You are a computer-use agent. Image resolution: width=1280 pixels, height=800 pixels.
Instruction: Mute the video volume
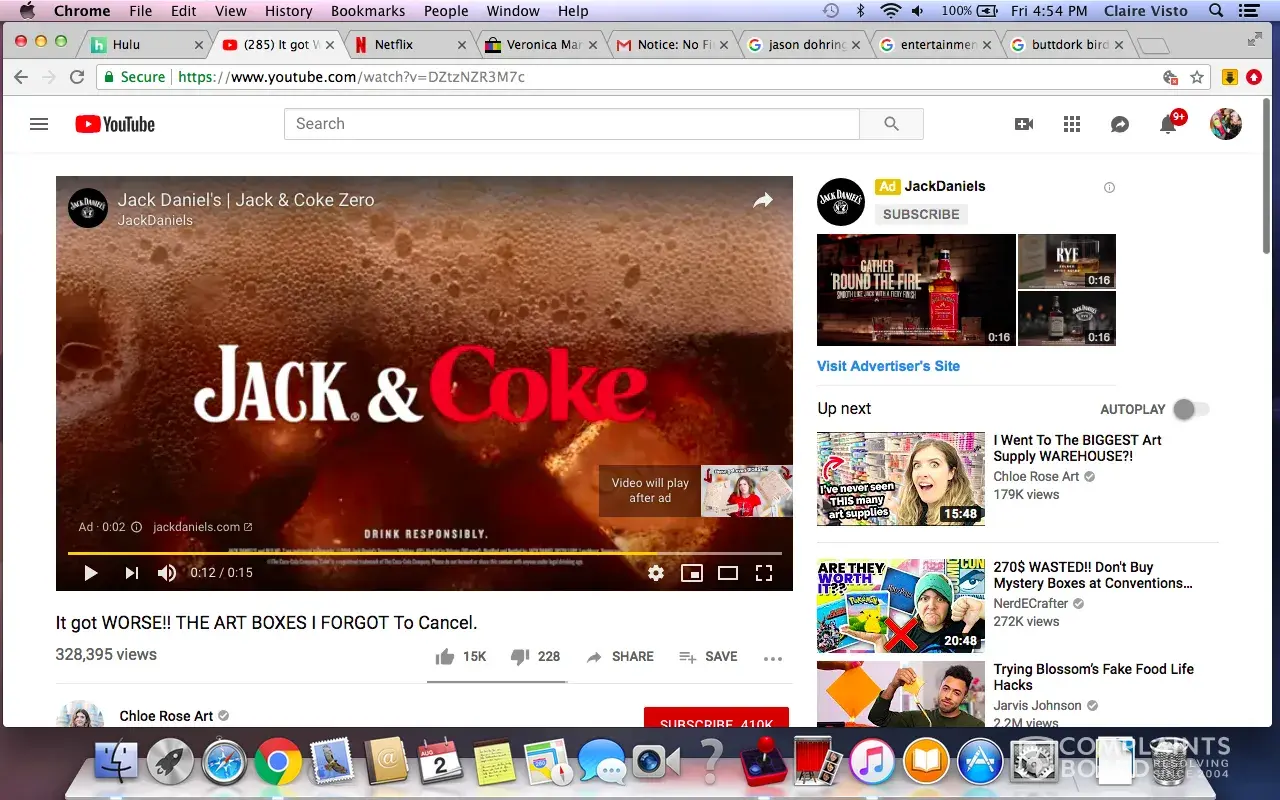pyautogui.click(x=167, y=573)
